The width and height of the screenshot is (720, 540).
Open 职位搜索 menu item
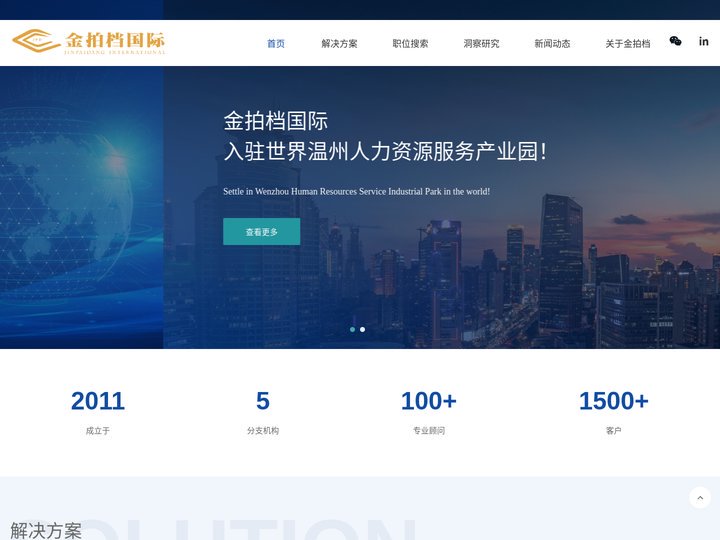410,44
